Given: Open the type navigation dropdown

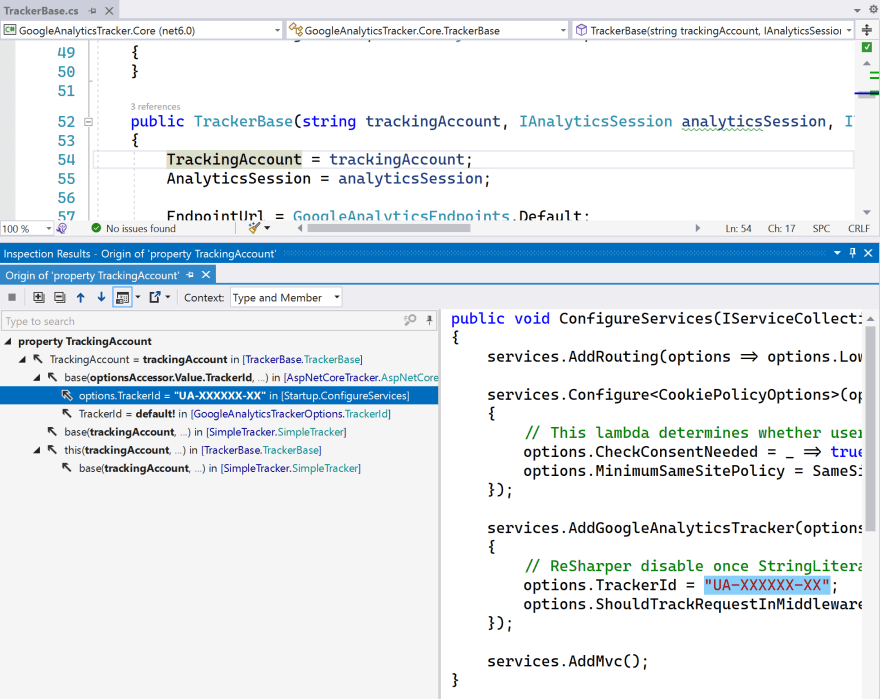Looking at the screenshot, I should (428, 31).
